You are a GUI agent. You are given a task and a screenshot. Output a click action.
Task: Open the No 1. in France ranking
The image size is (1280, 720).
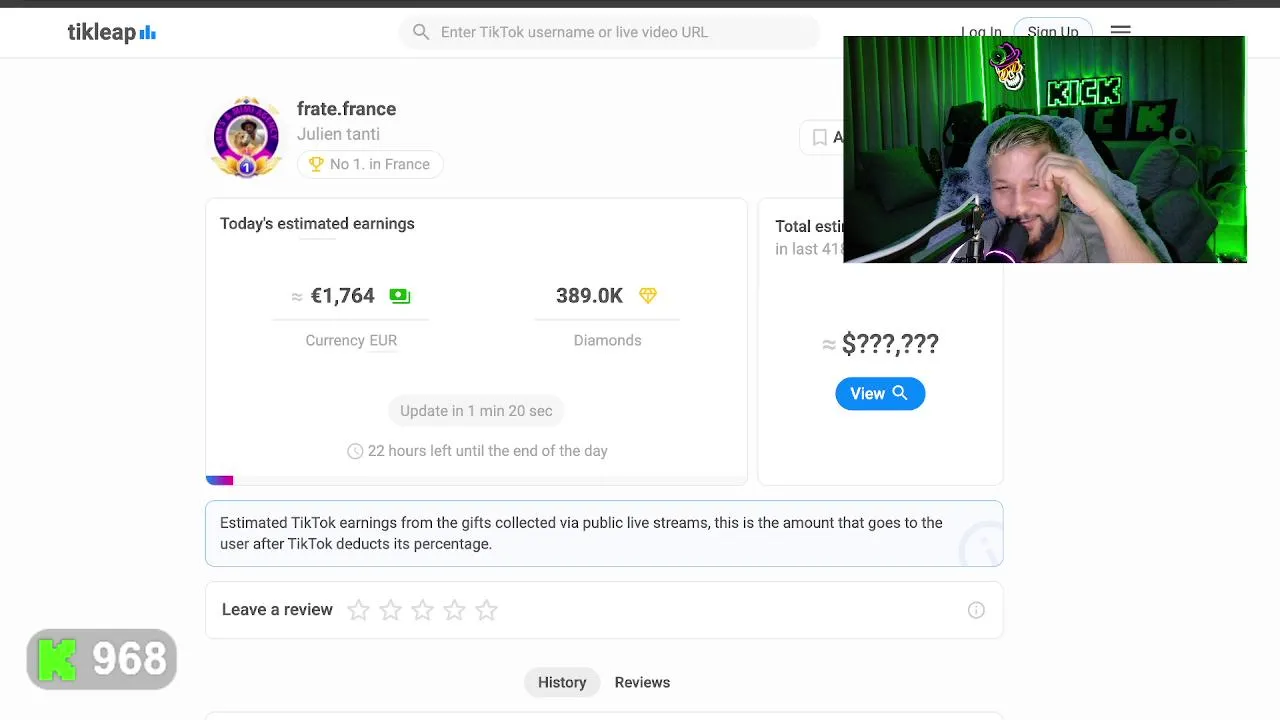[x=370, y=164]
